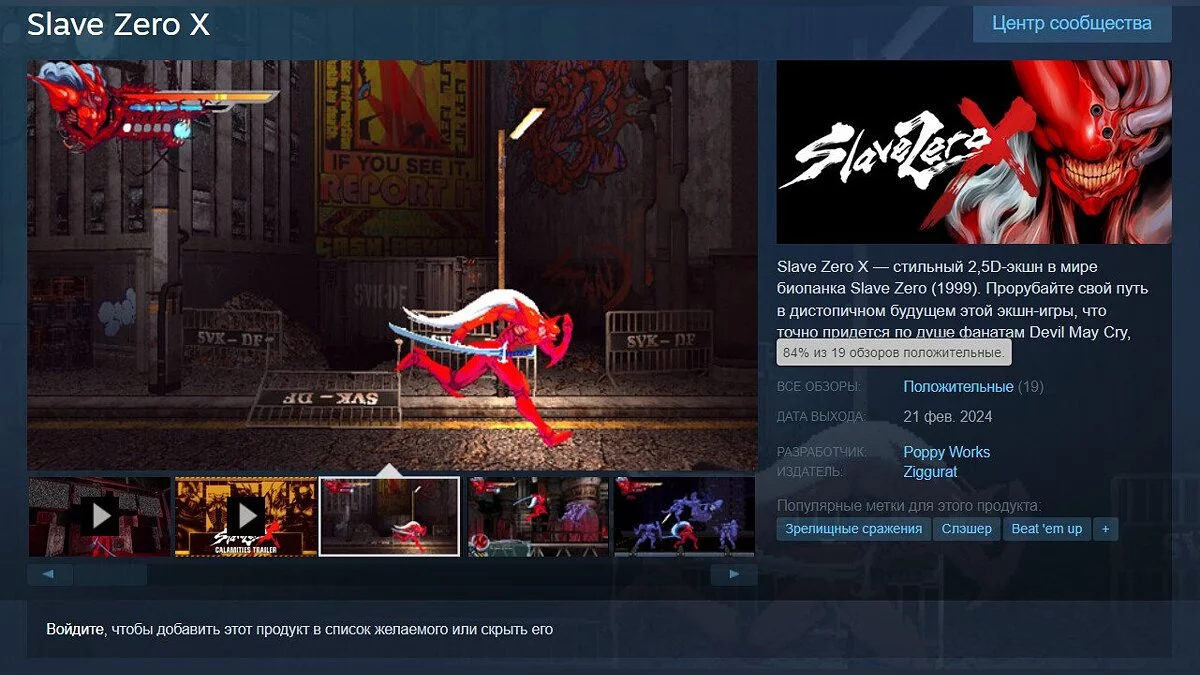Click the game description paragraph
Viewport: 1200px width, 675px height.
963,300
